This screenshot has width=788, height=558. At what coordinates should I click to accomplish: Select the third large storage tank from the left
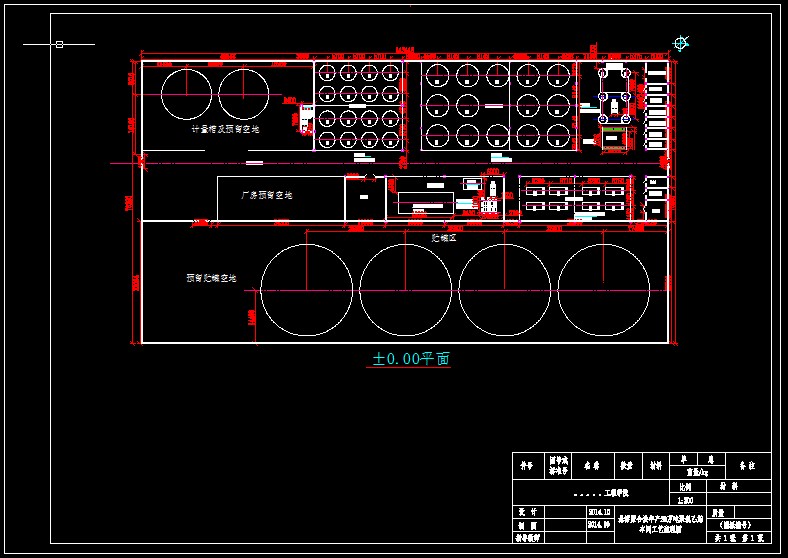click(504, 288)
